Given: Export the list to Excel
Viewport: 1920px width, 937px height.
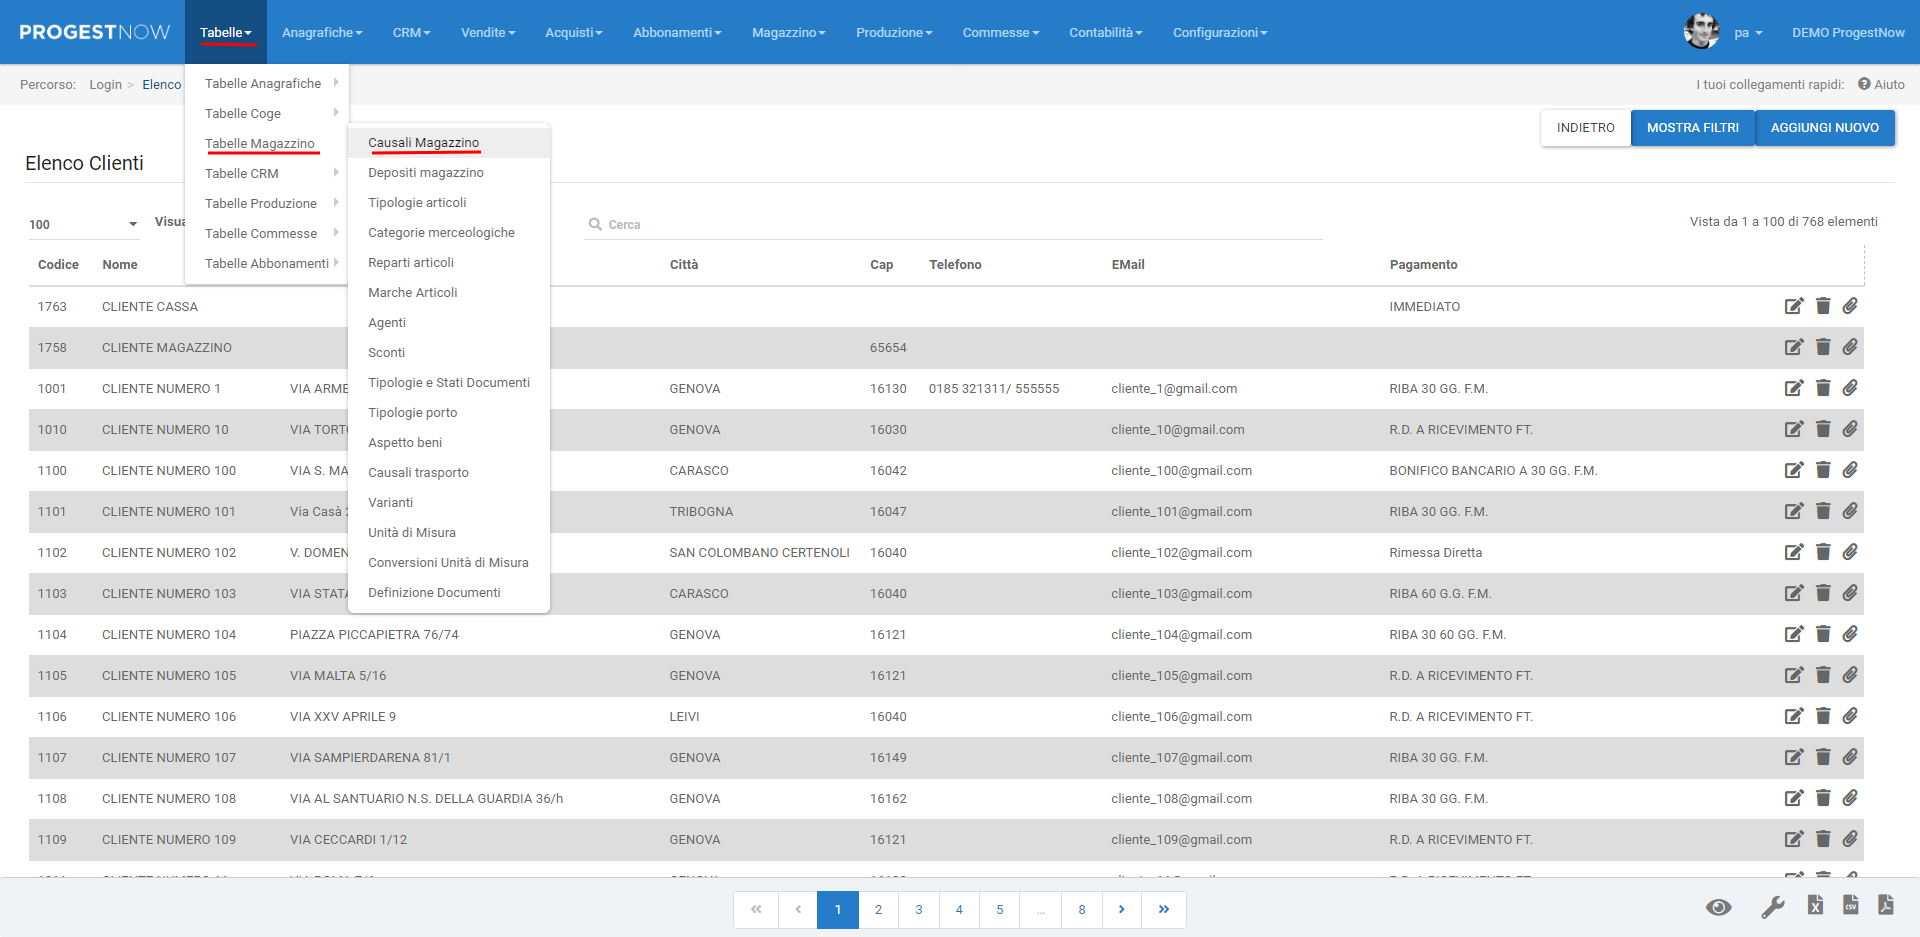Looking at the screenshot, I should (1815, 906).
